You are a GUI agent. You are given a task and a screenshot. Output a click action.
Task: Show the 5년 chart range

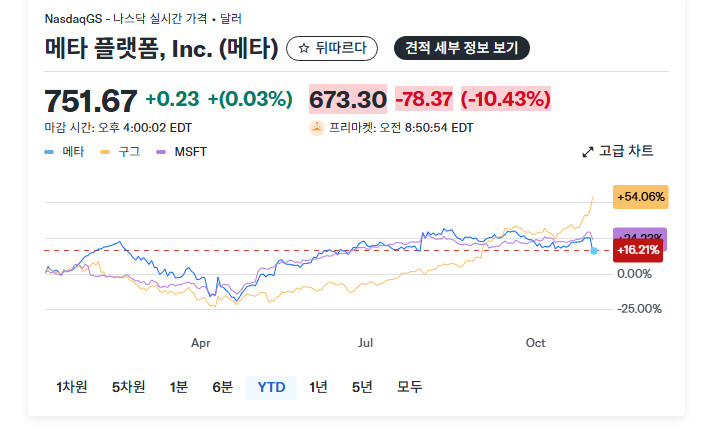(361, 387)
